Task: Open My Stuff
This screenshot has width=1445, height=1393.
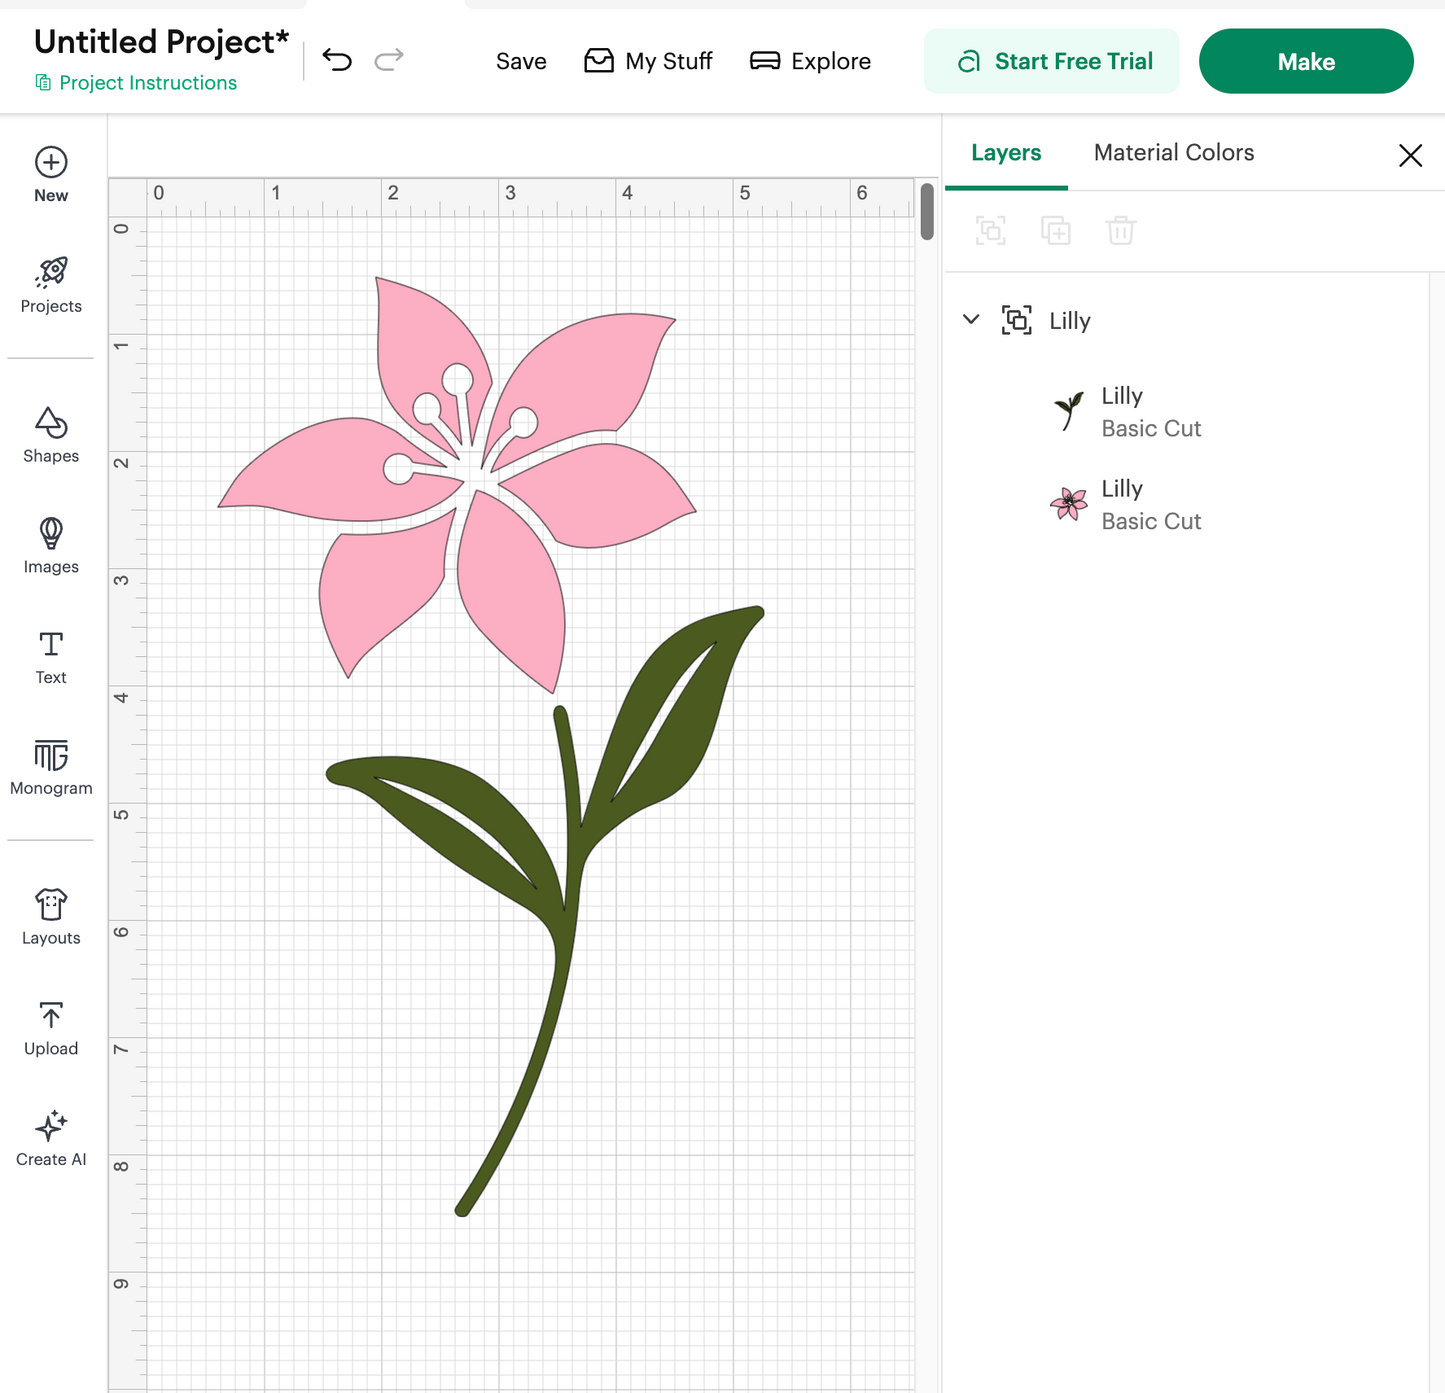Action: [648, 61]
